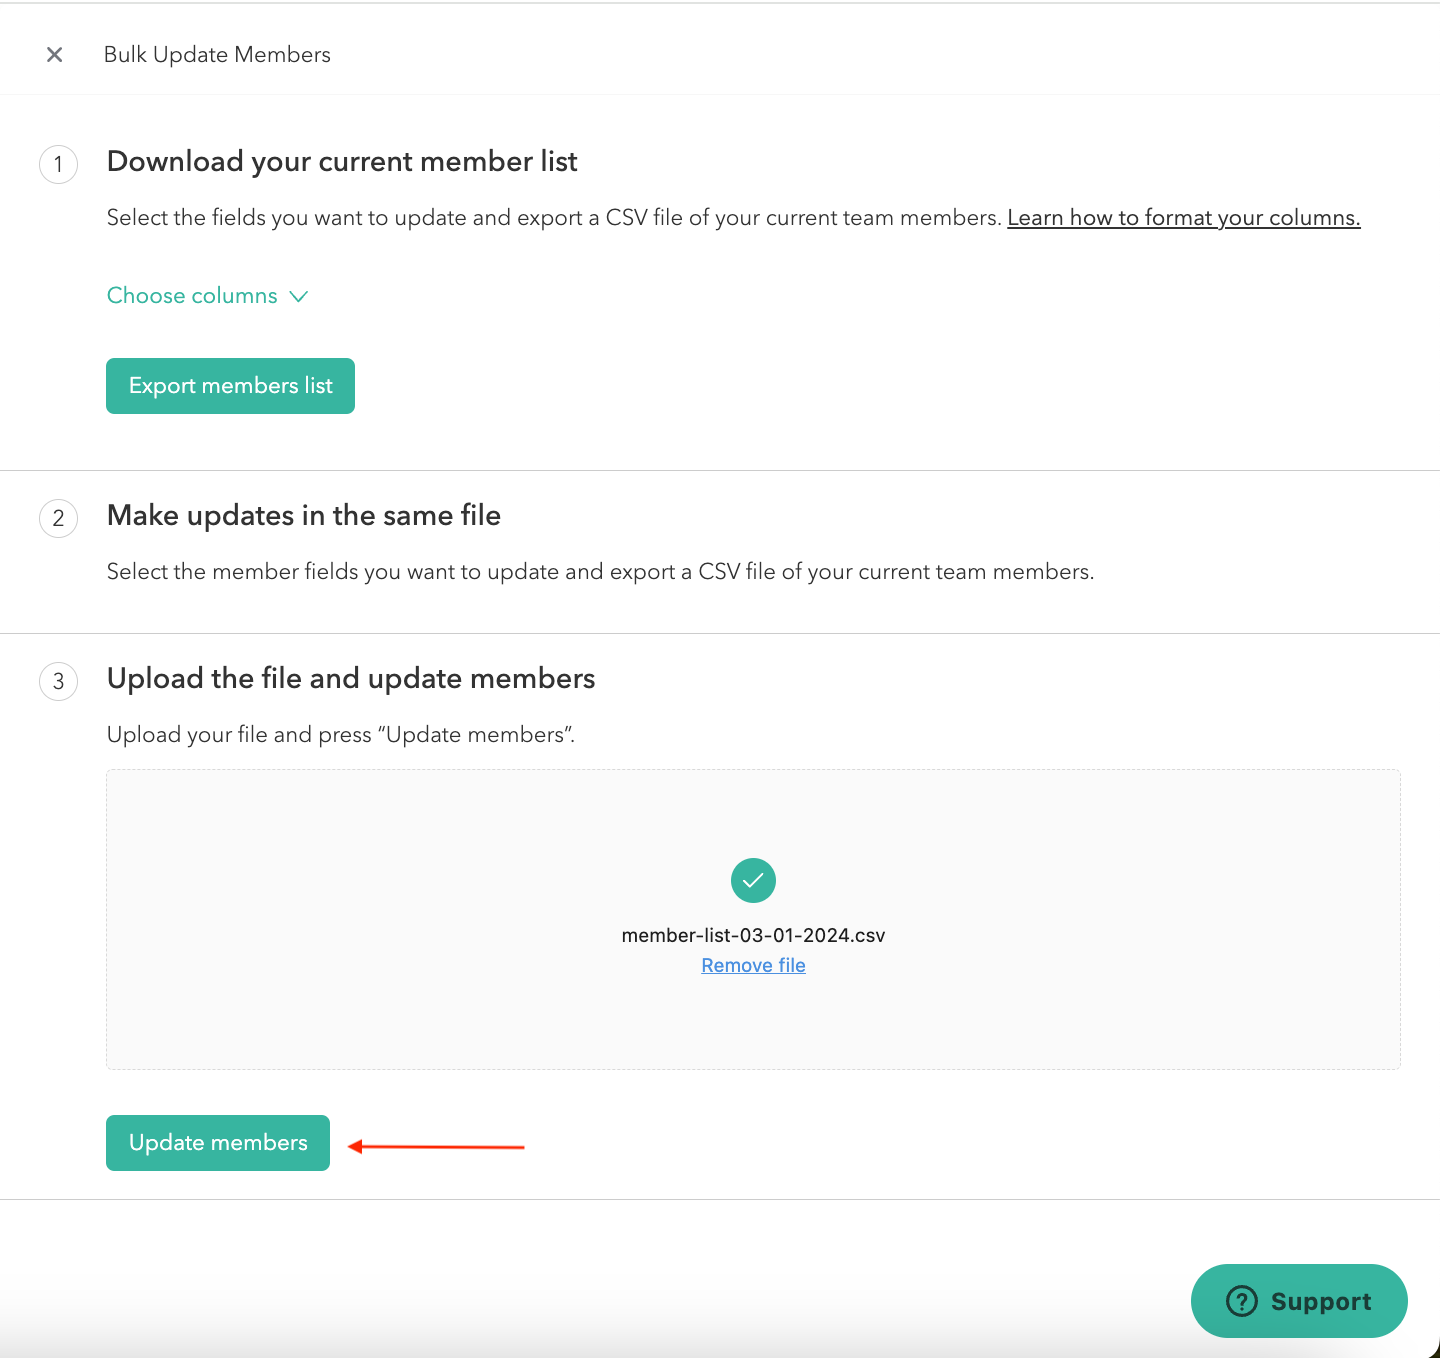Expand the Choose columns chevron arrow

[299, 296]
